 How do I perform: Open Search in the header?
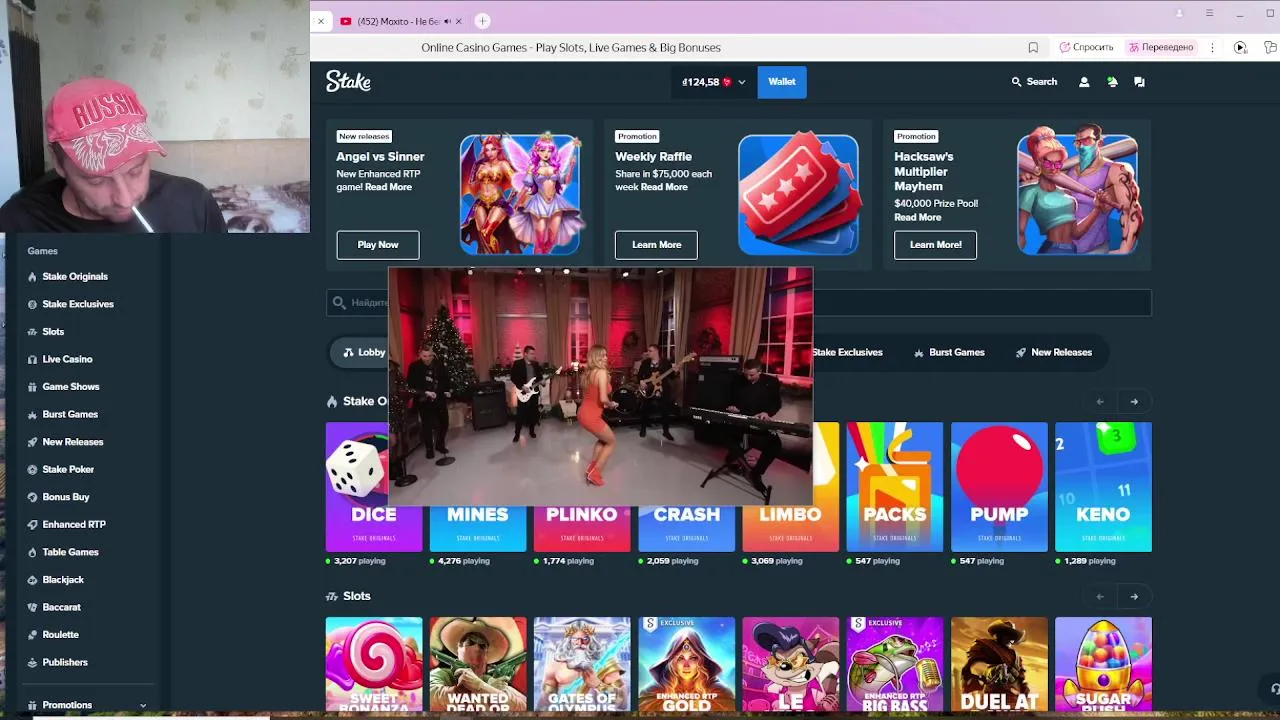coord(1034,82)
